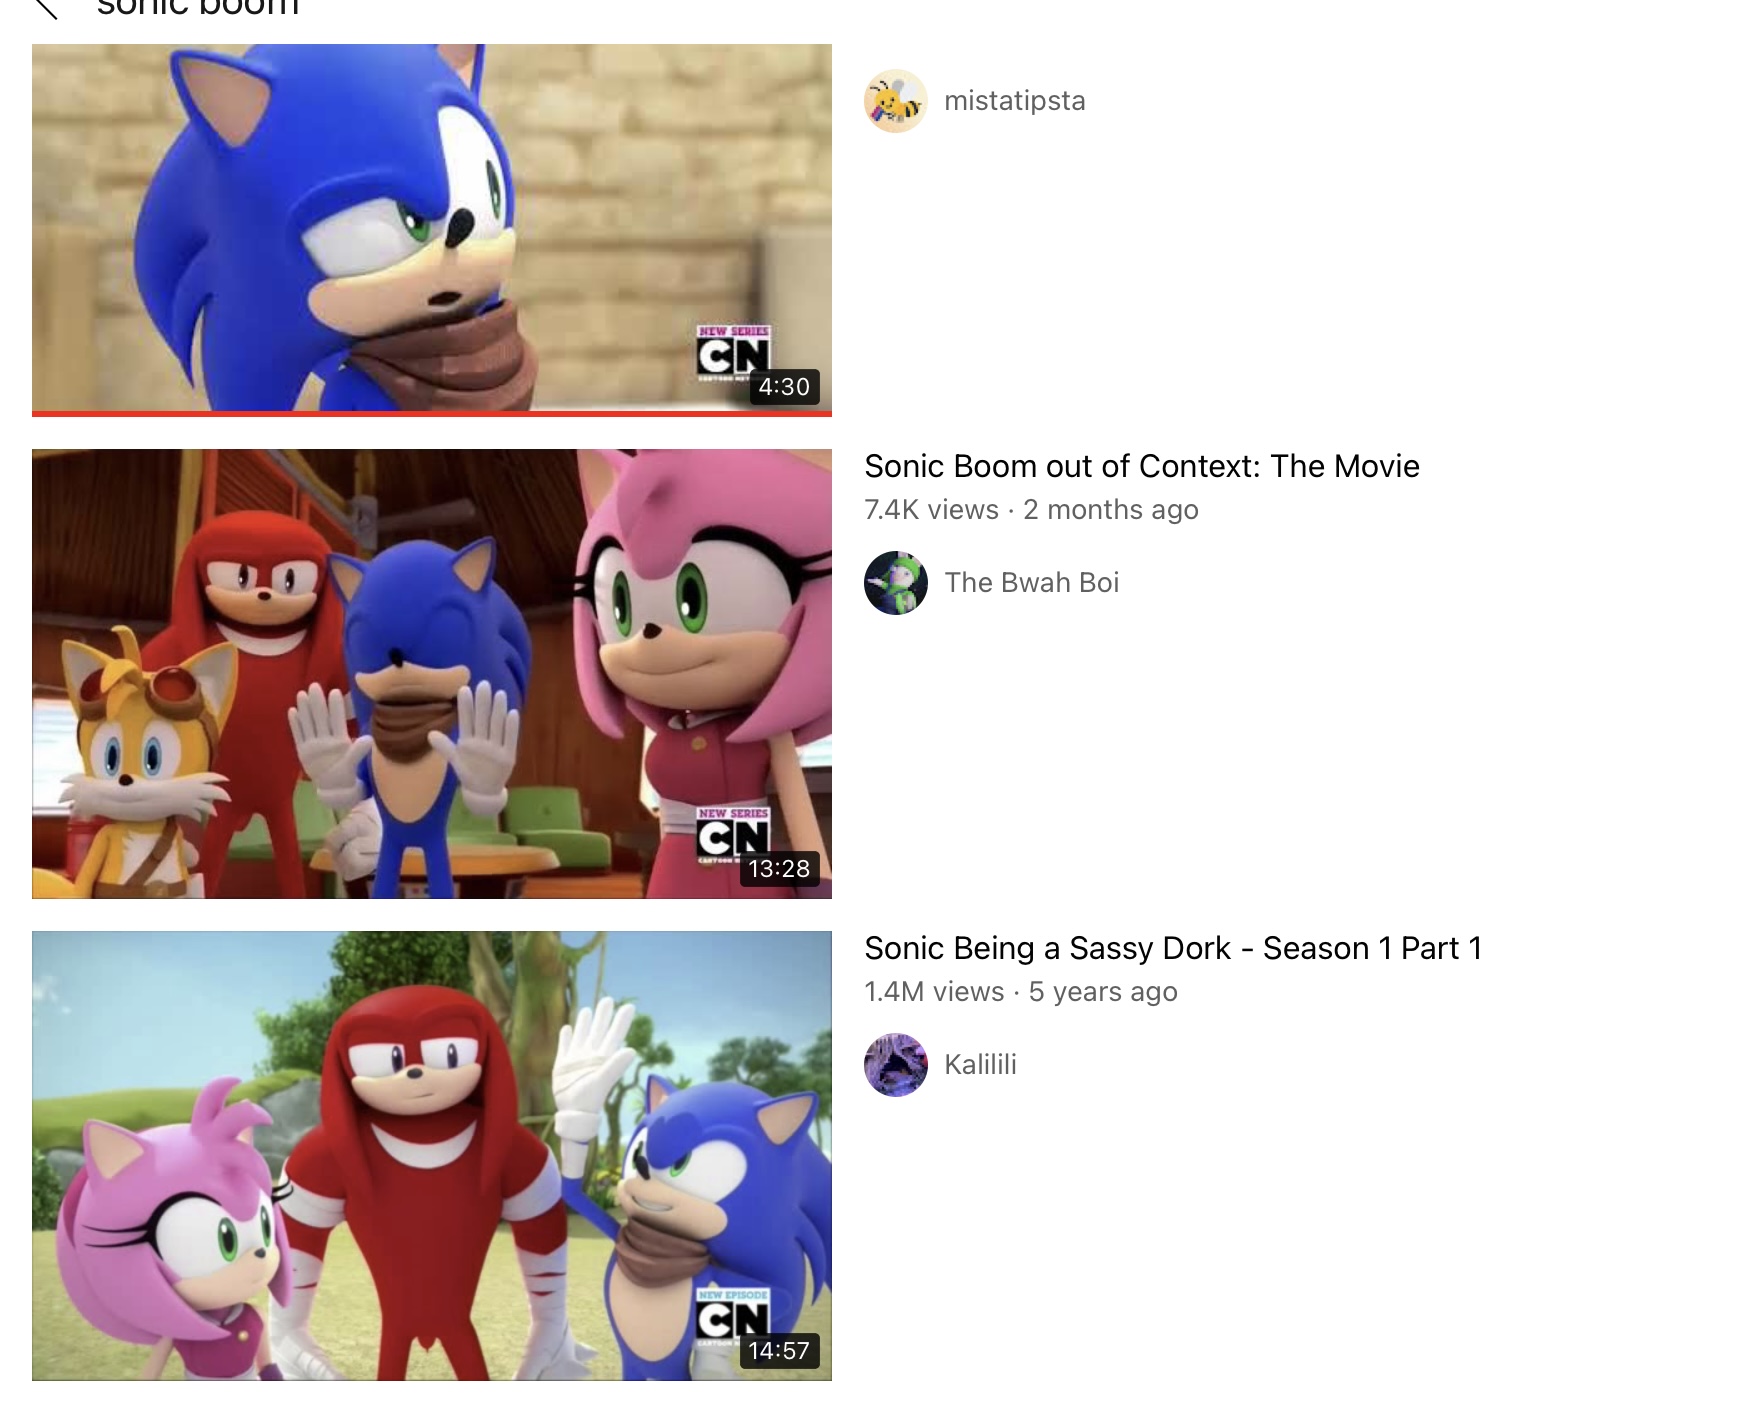Image resolution: width=1744 pixels, height=1405 pixels.
Task: Click 1.4M views metadata line
Action: pyautogui.click(x=1021, y=992)
